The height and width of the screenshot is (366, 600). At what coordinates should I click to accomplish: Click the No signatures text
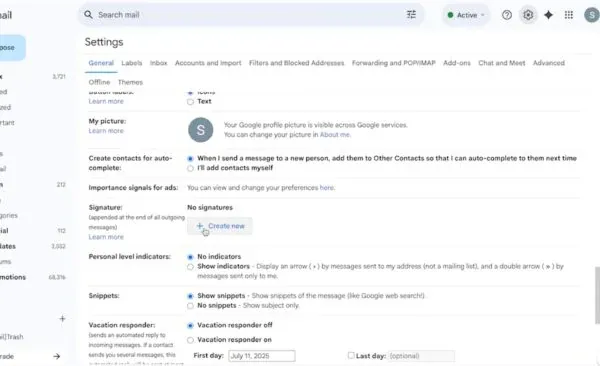(x=210, y=208)
